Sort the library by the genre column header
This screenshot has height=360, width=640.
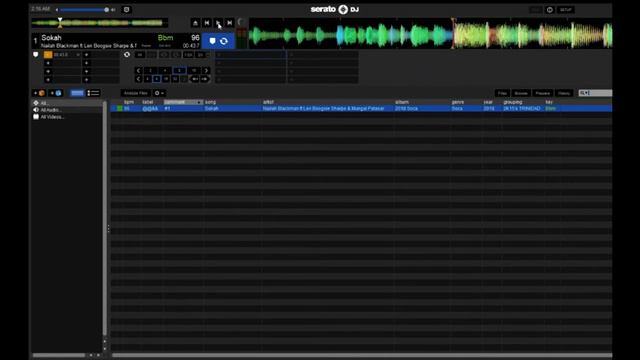coord(458,102)
